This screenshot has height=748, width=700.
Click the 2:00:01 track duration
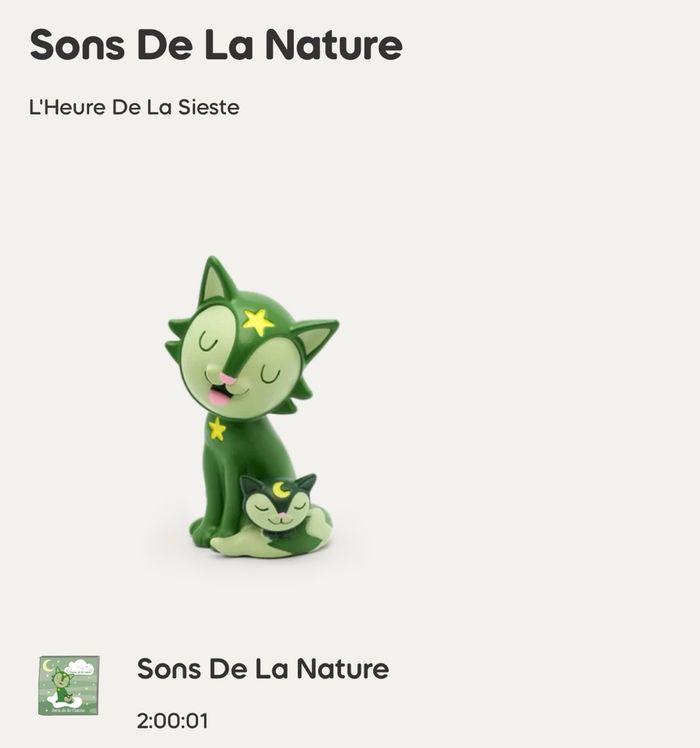point(172,720)
